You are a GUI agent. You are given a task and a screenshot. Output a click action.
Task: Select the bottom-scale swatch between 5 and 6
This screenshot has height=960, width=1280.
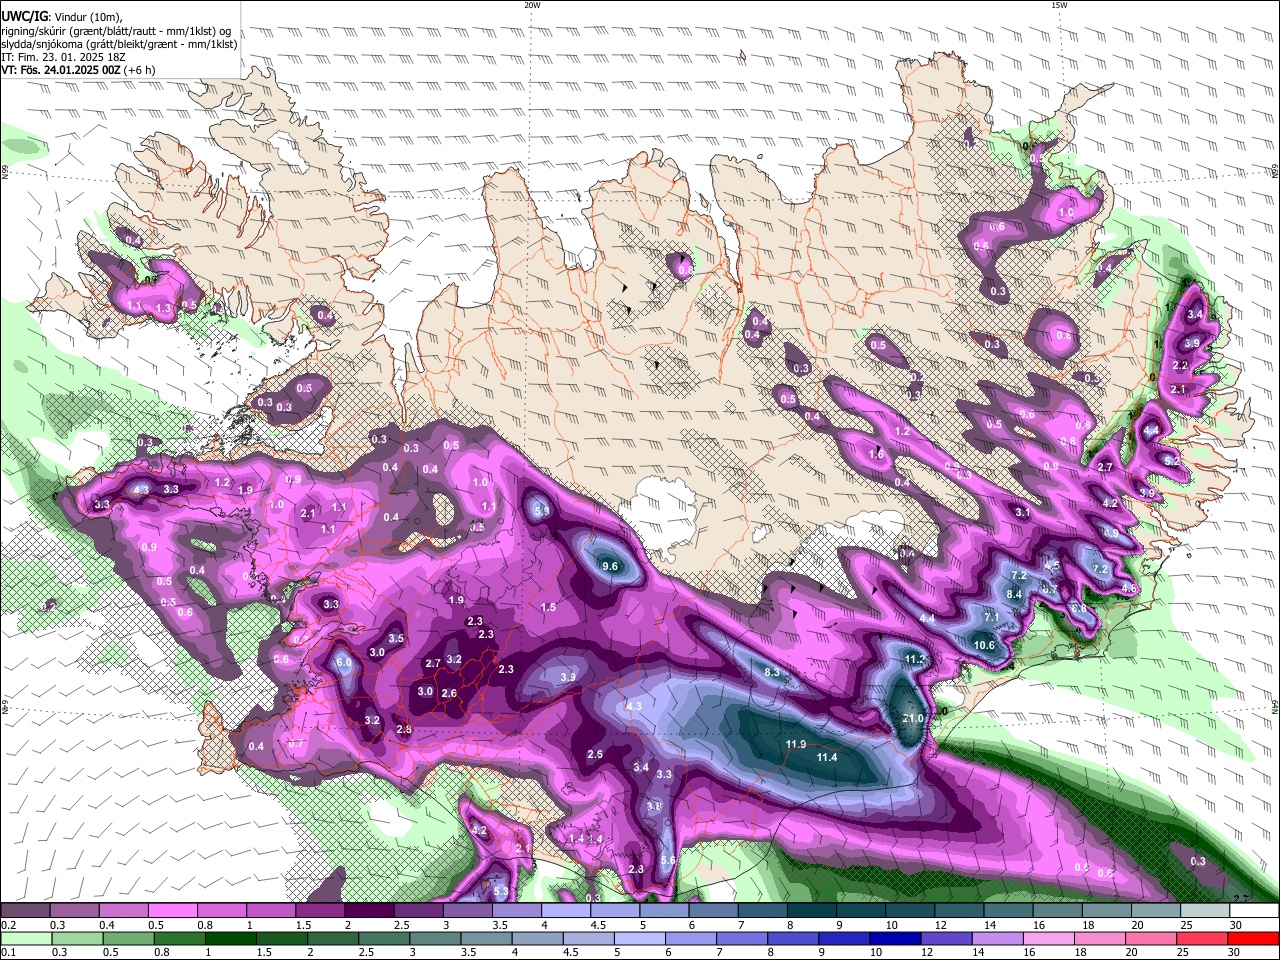coord(640,939)
